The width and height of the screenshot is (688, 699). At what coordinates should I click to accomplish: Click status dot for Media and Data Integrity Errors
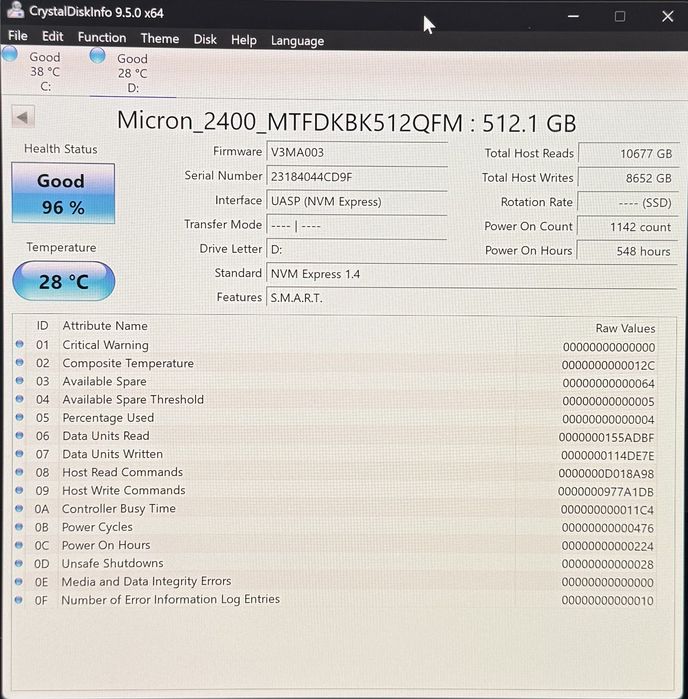pos(19,582)
